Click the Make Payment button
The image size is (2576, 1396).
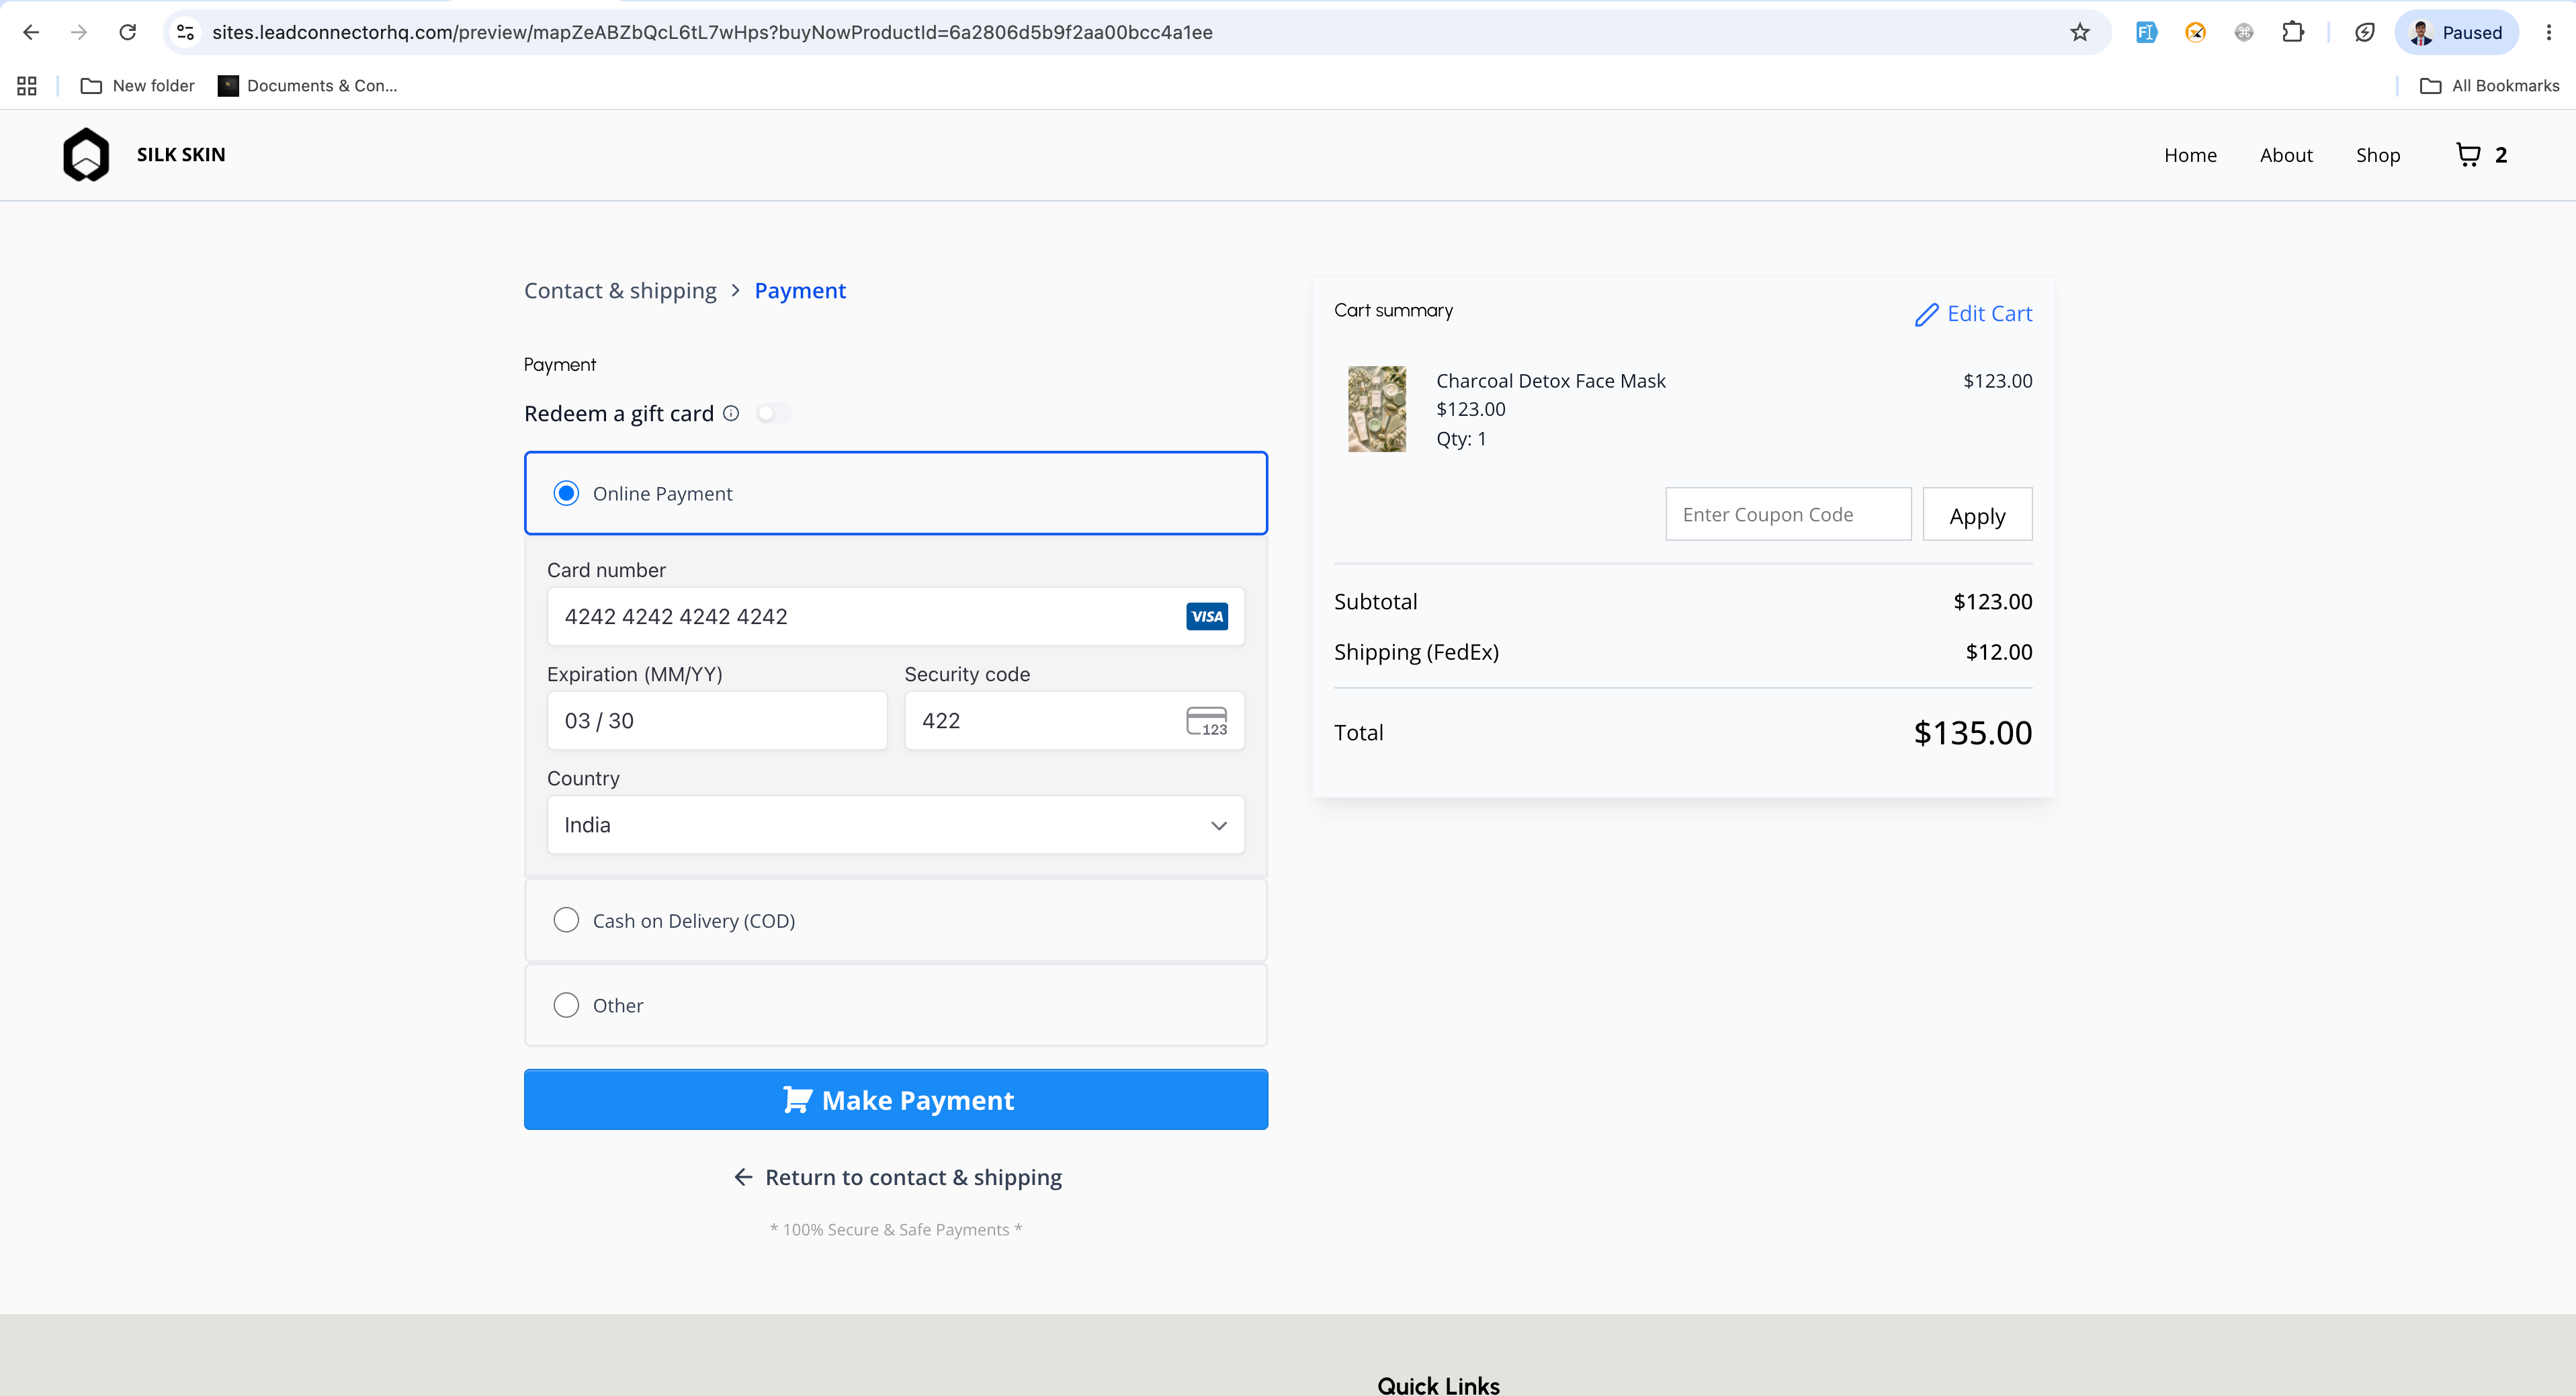(895, 1099)
